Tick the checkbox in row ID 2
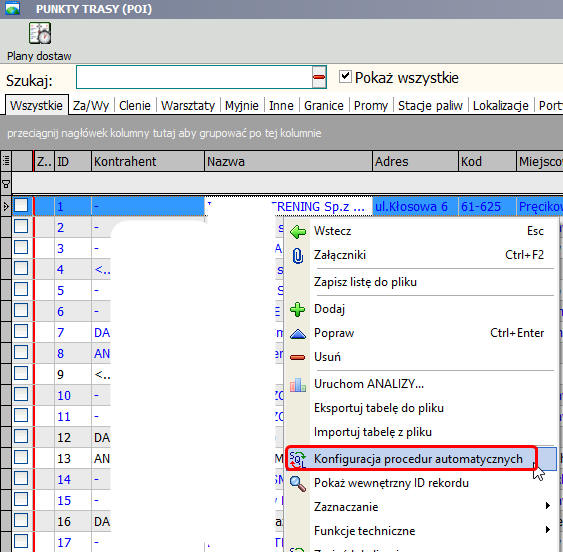This screenshot has width=563, height=552. click(21, 227)
